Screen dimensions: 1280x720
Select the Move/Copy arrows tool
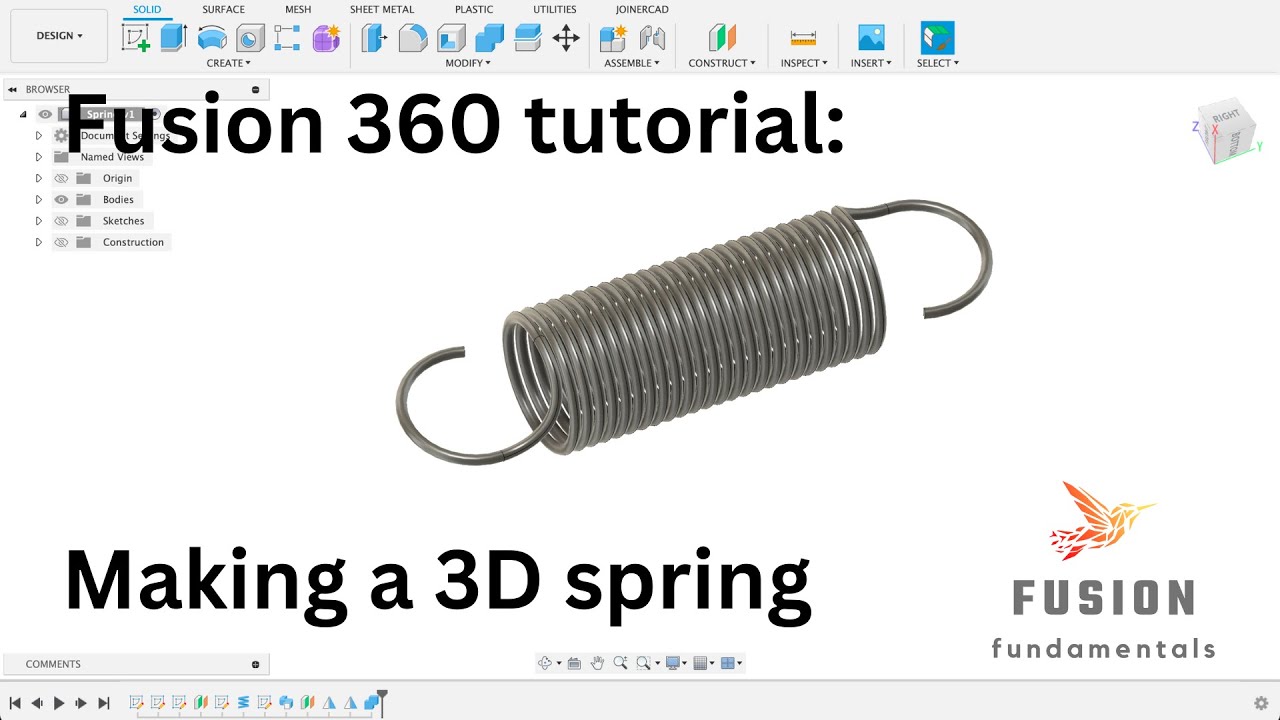[x=566, y=38]
